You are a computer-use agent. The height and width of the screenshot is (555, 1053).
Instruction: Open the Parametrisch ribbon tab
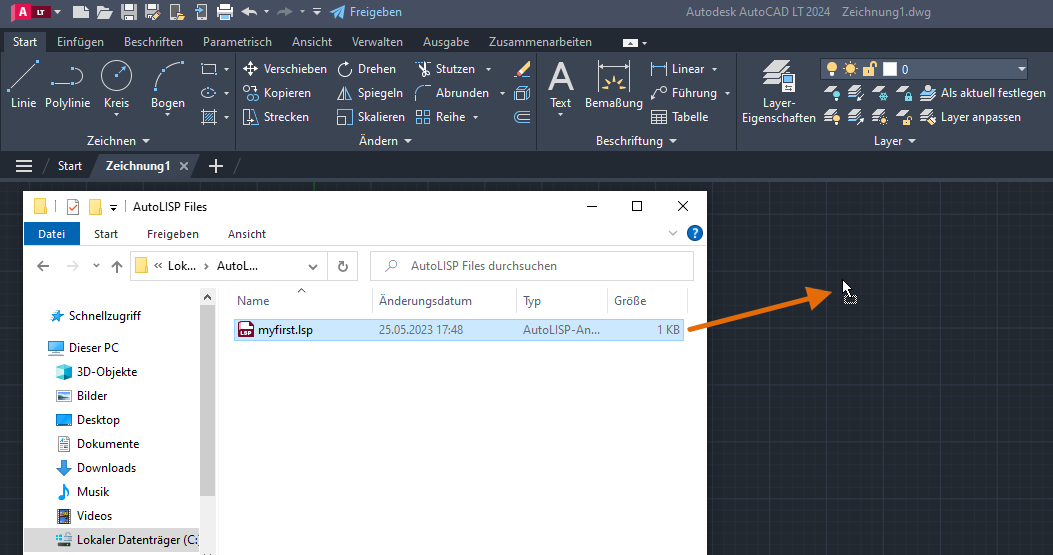coord(237,42)
